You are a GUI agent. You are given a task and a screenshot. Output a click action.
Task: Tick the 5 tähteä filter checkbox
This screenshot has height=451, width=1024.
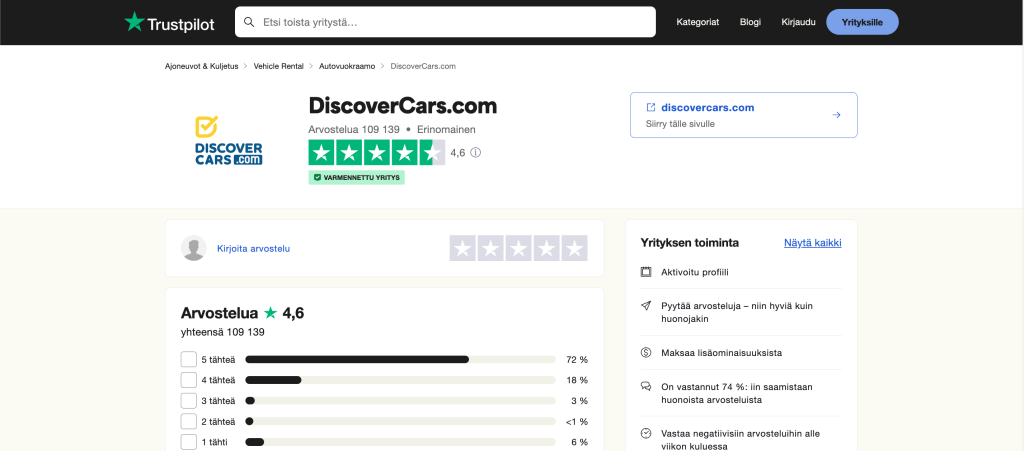click(189, 359)
